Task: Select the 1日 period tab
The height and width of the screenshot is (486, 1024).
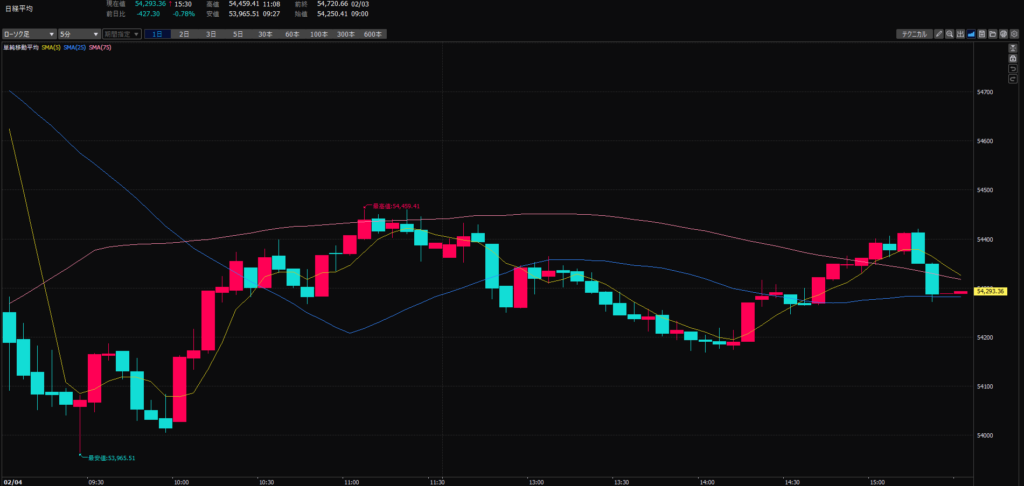Action: pyautogui.click(x=157, y=34)
